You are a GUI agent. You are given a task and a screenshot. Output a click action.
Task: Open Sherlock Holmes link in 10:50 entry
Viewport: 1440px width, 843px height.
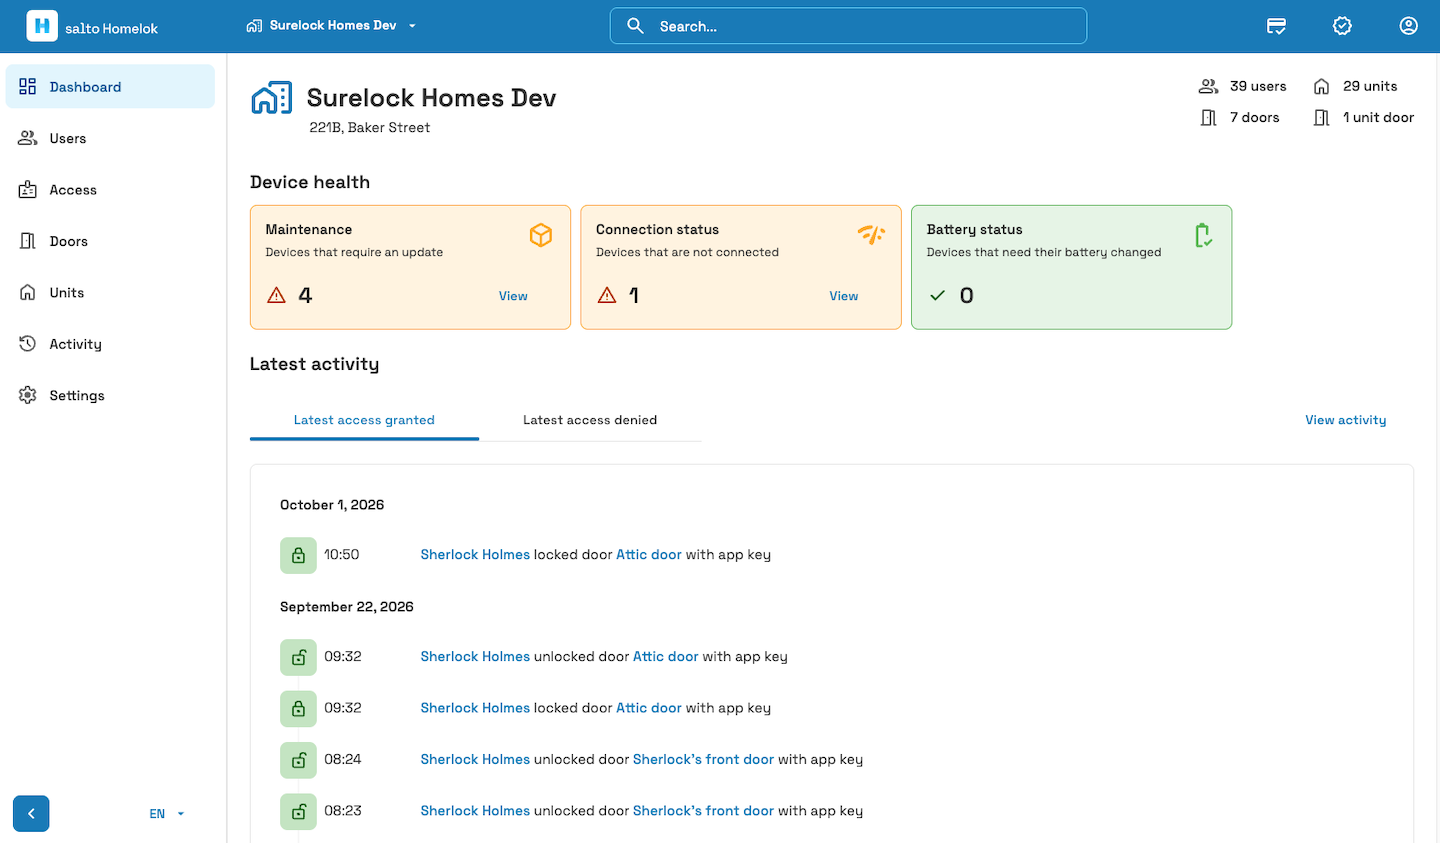tap(475, 555)
